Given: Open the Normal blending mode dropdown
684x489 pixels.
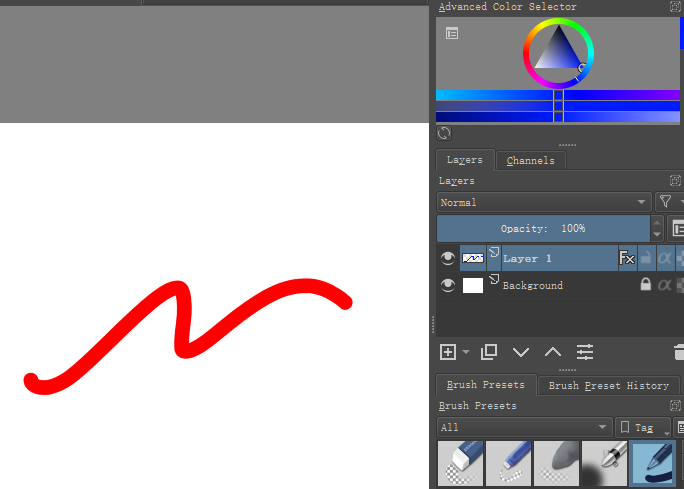Looking at the screenshot, I should click(544, 202).
